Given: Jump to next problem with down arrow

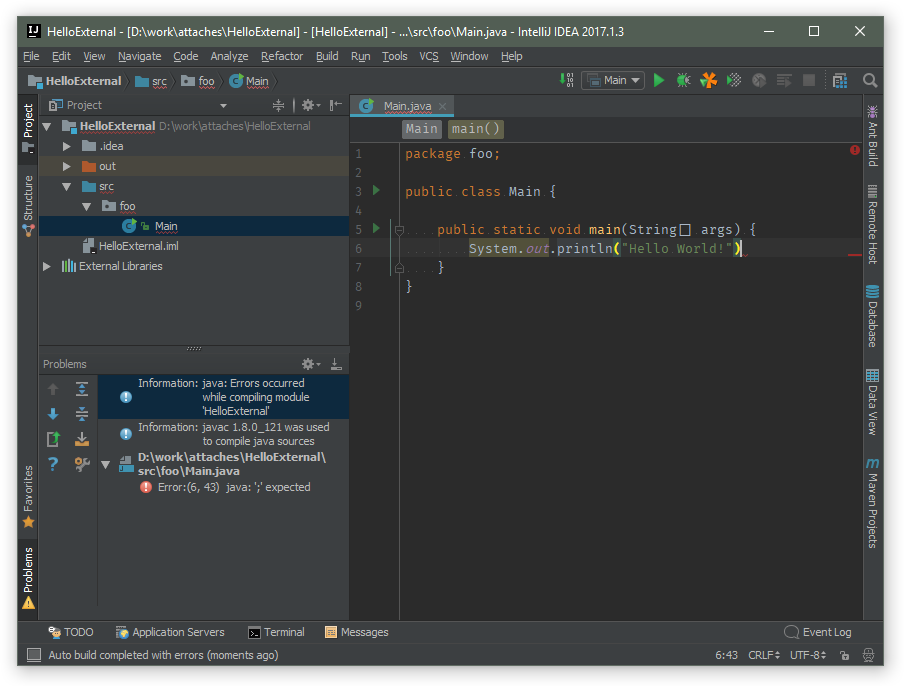Looking at the screenshot, I should (x=53, y=414).
